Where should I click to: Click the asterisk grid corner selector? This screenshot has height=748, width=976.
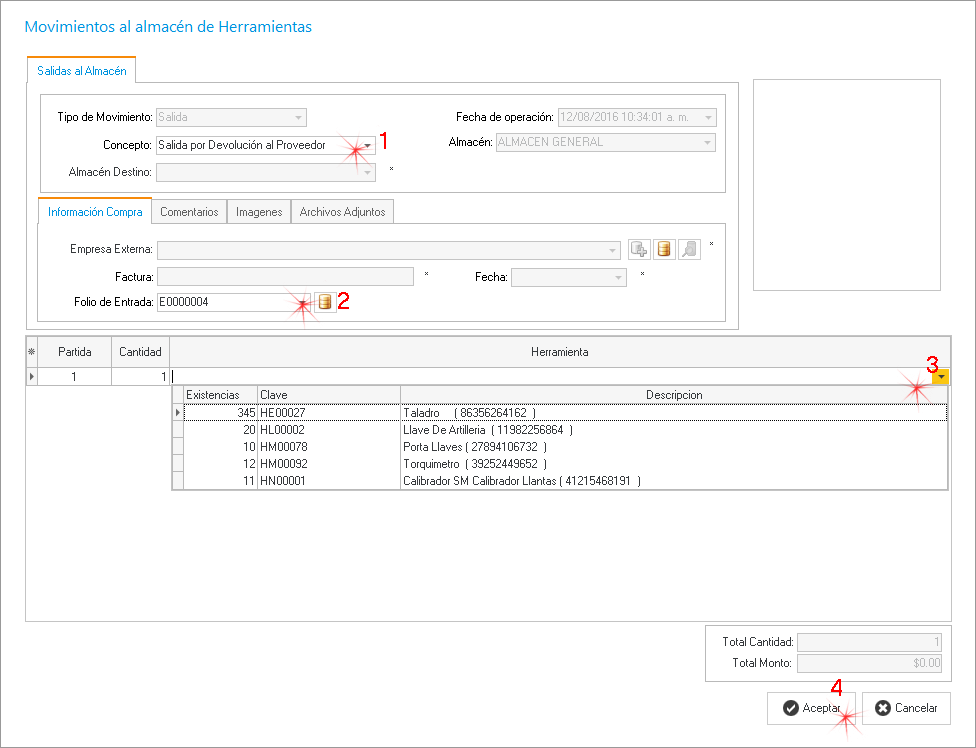point(31,352)
